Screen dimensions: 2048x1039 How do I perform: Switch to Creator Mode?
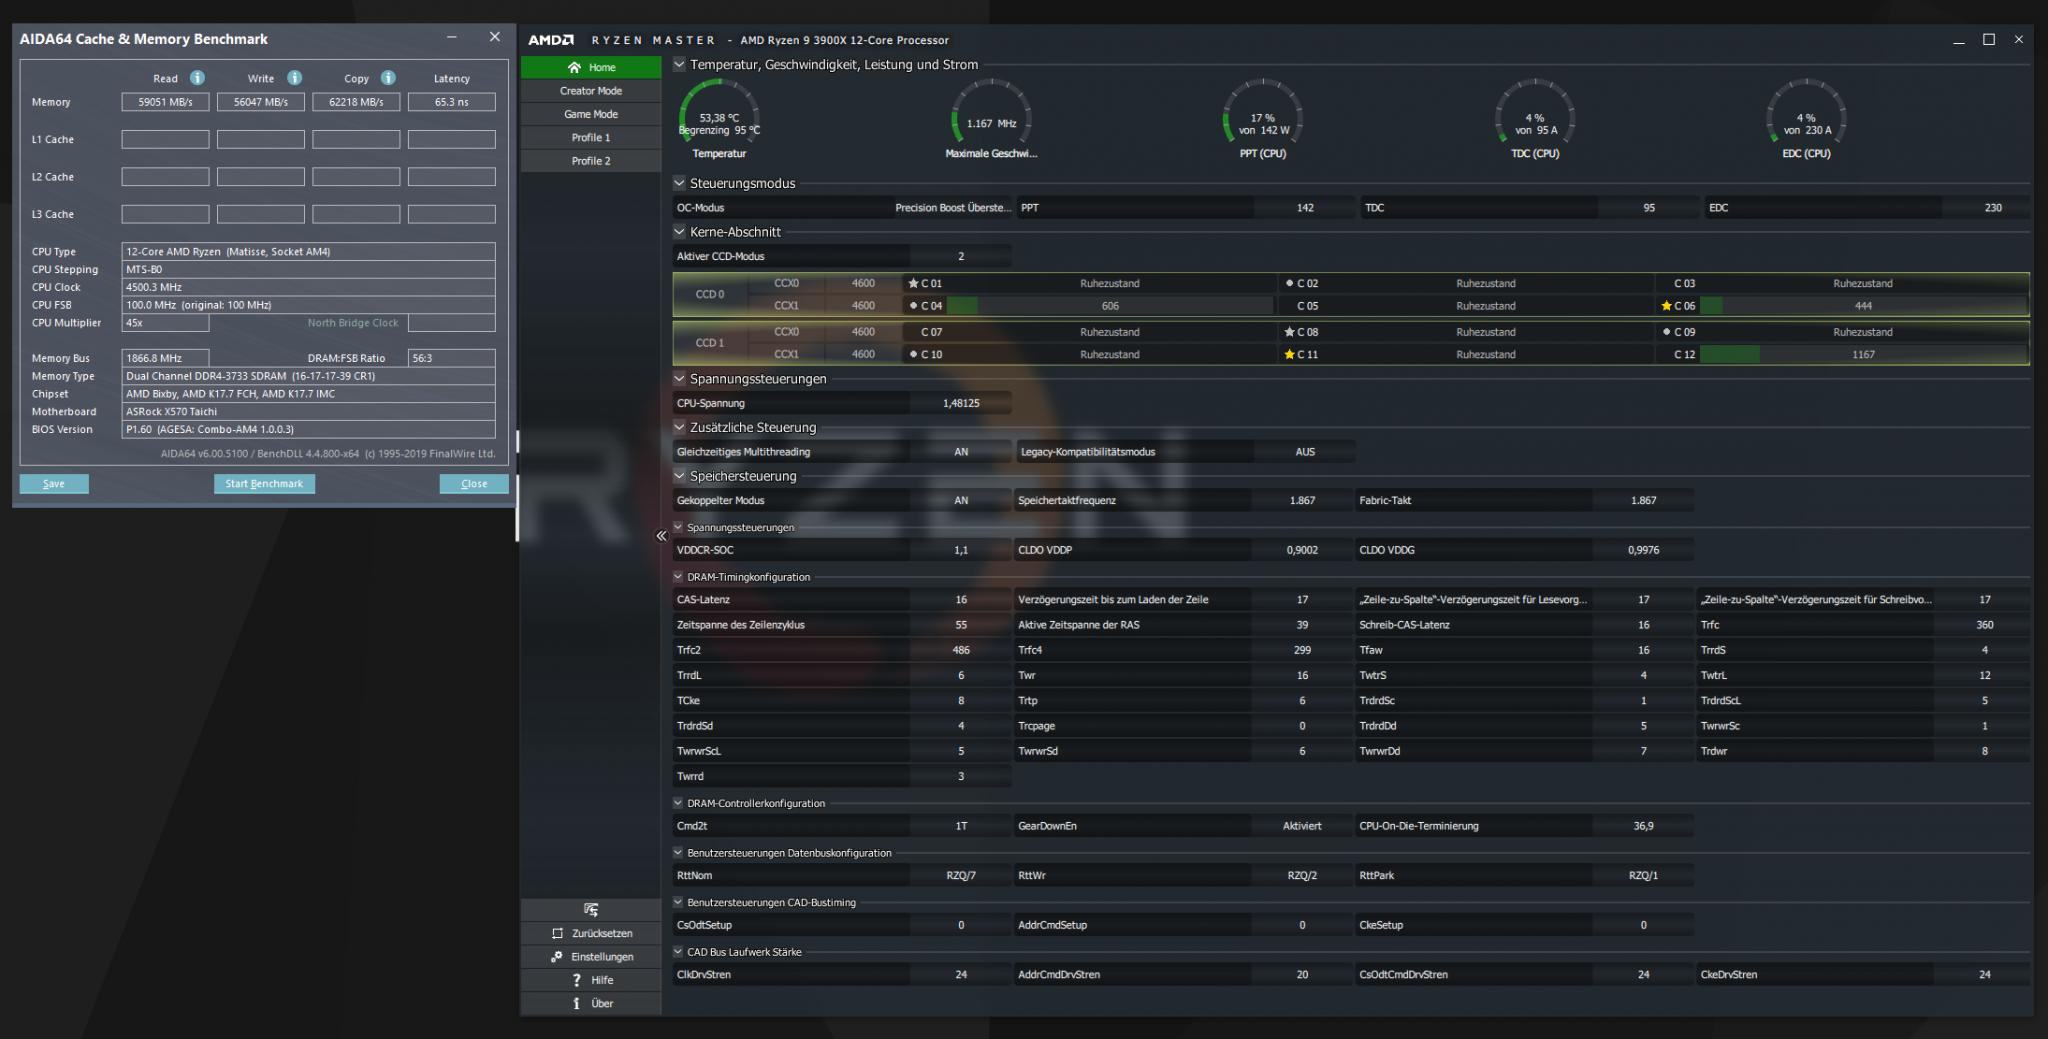(591, 91)
